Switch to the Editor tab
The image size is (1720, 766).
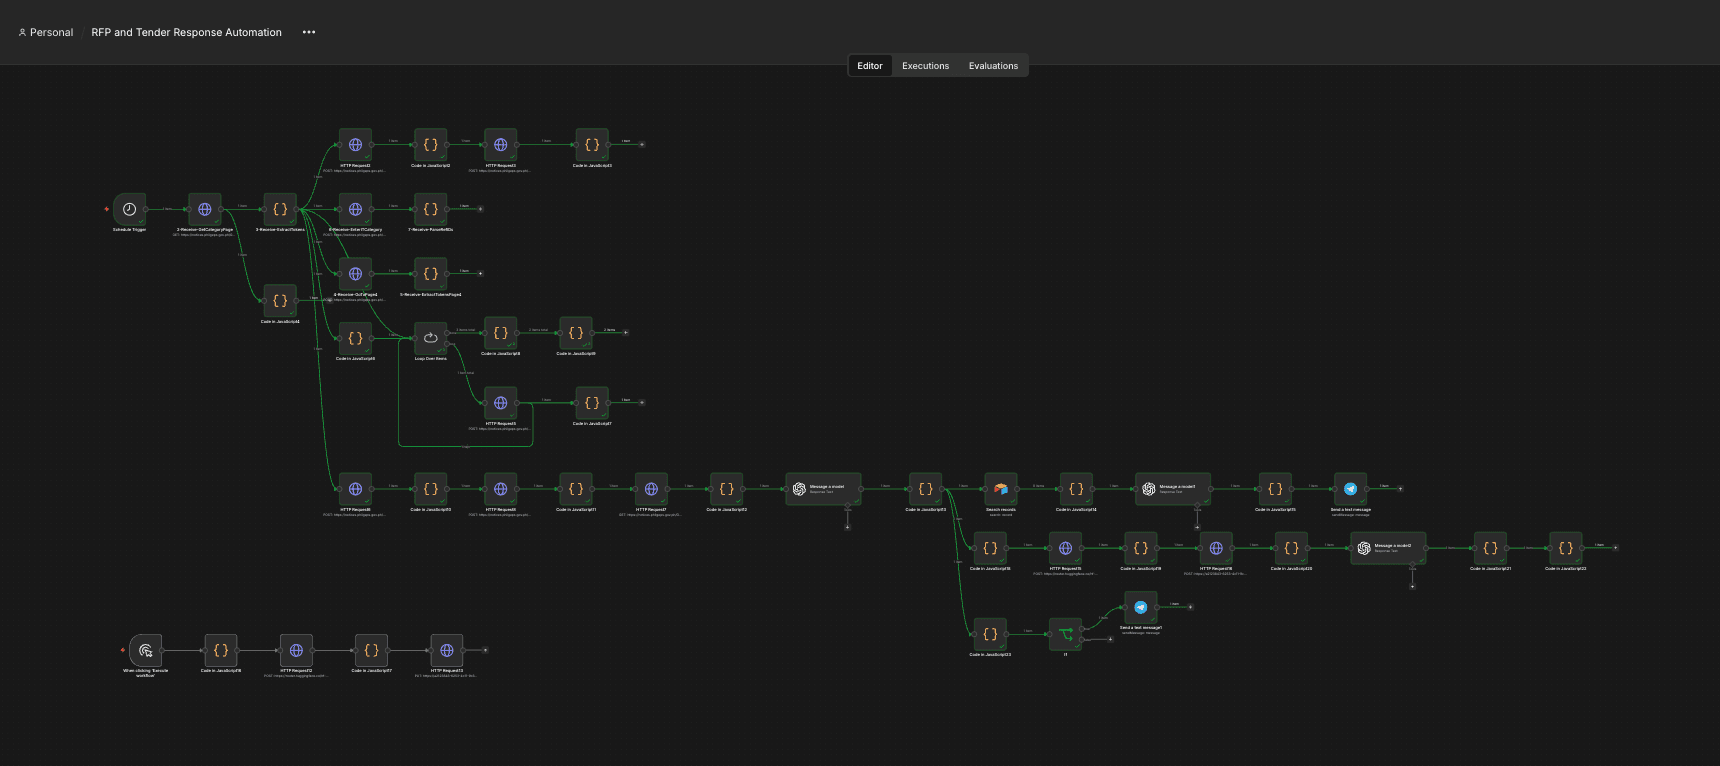[870, 66]
